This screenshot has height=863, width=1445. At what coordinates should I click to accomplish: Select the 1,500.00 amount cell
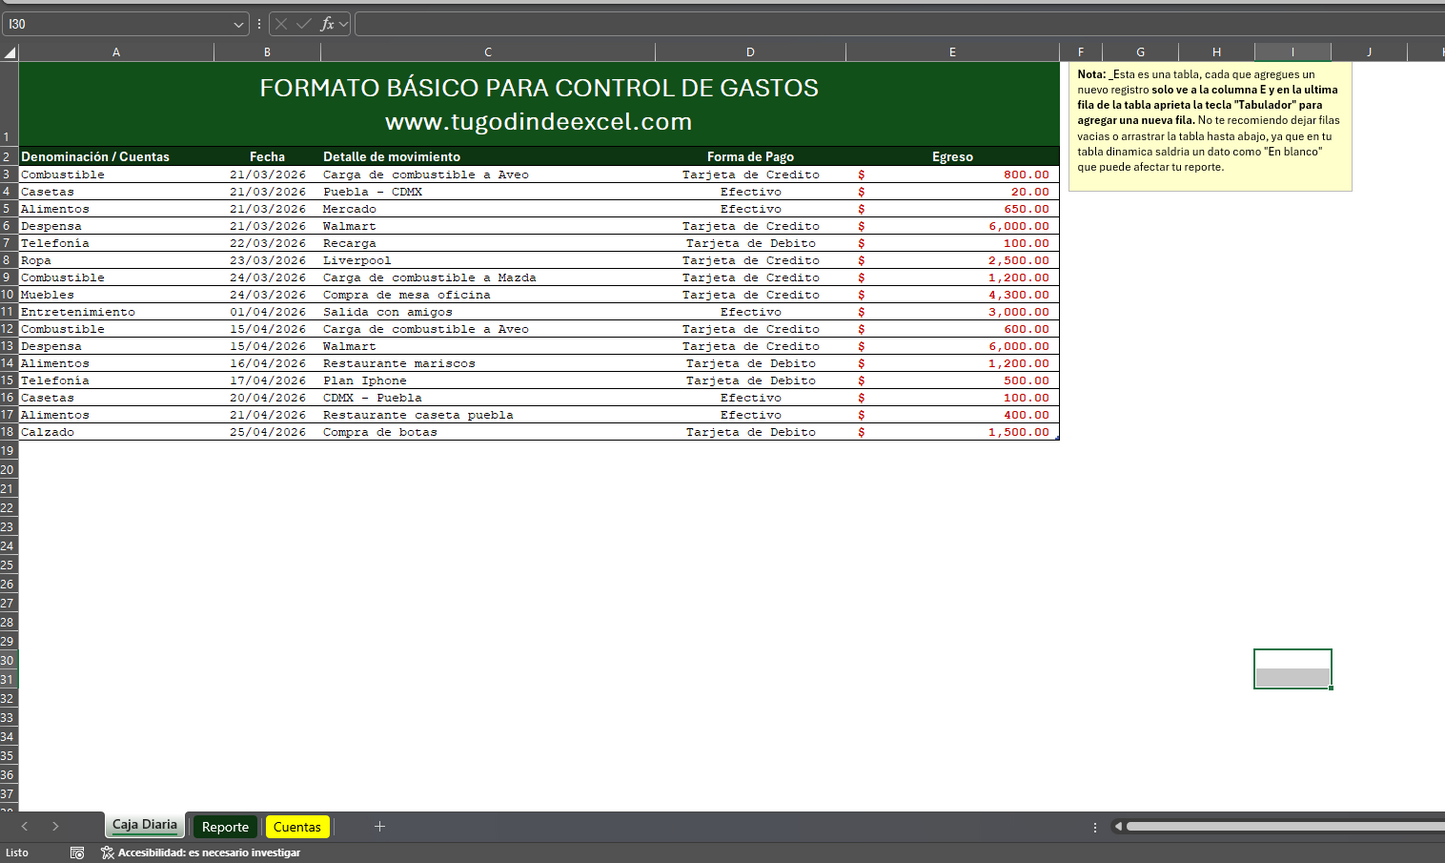[x=952, y=432]
